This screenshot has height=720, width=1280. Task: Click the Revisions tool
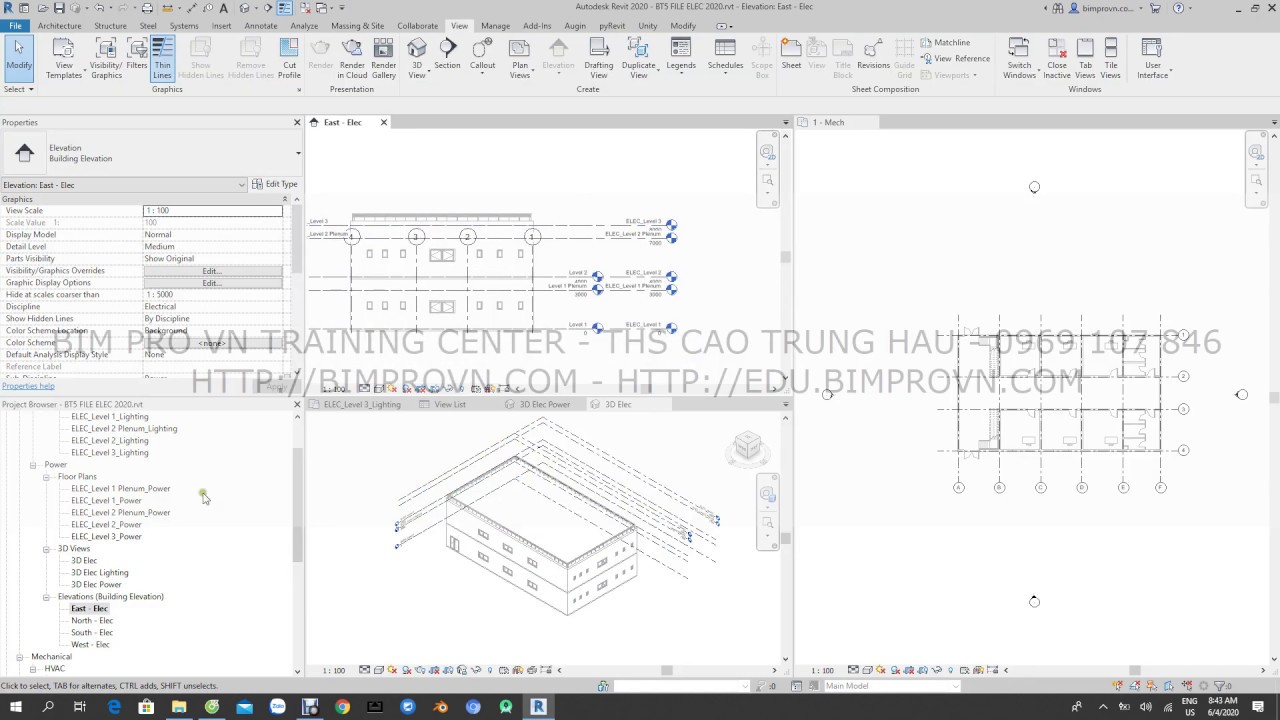point(873,56)
